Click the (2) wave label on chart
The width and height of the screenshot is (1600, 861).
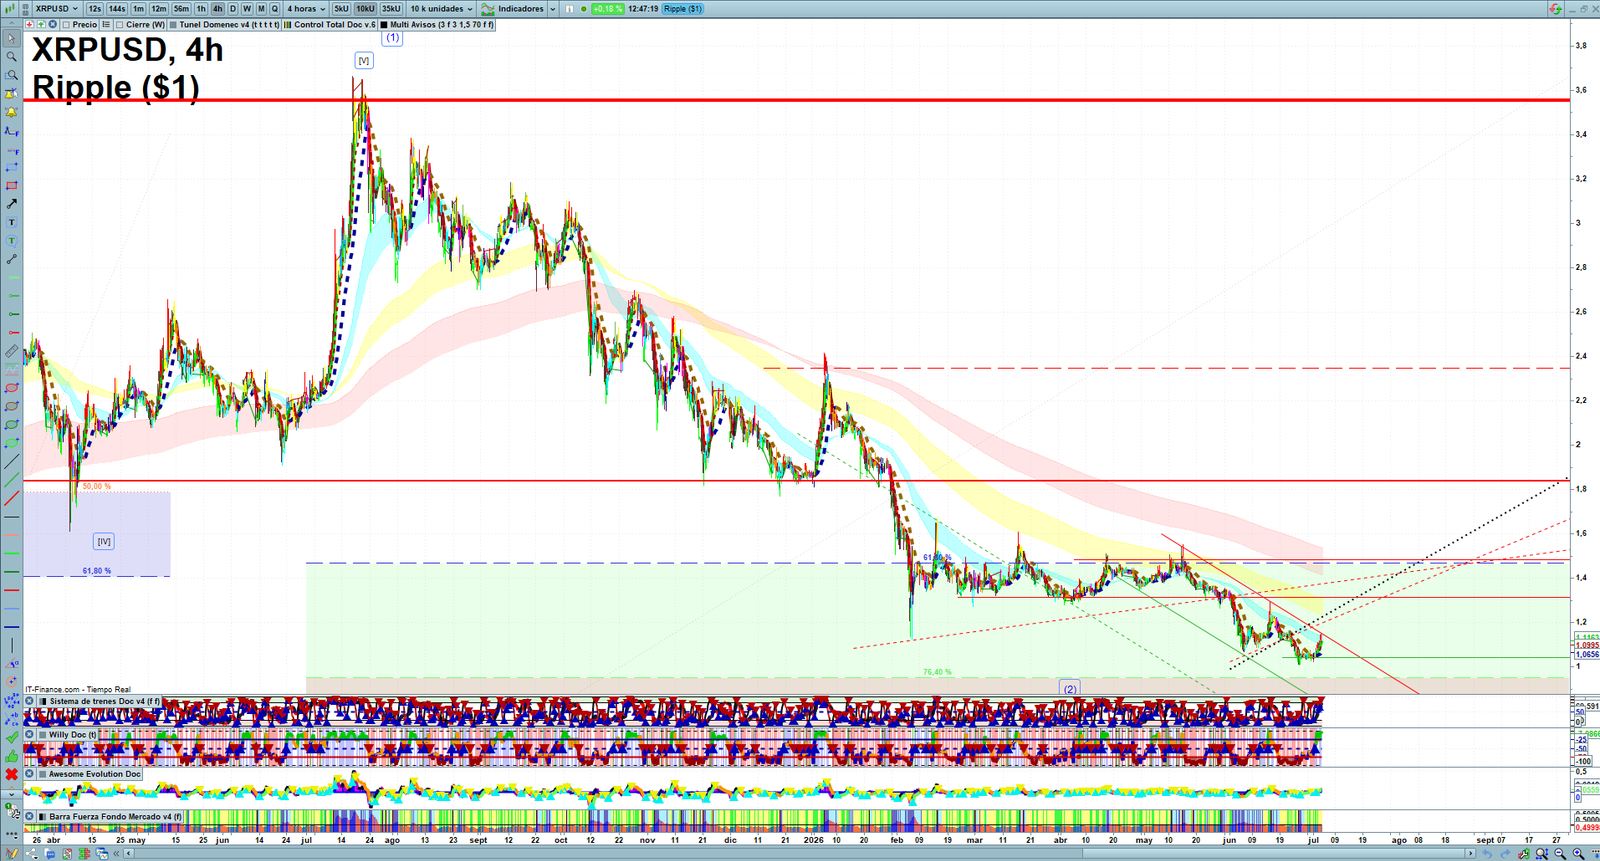click(x=1070, y=688)
